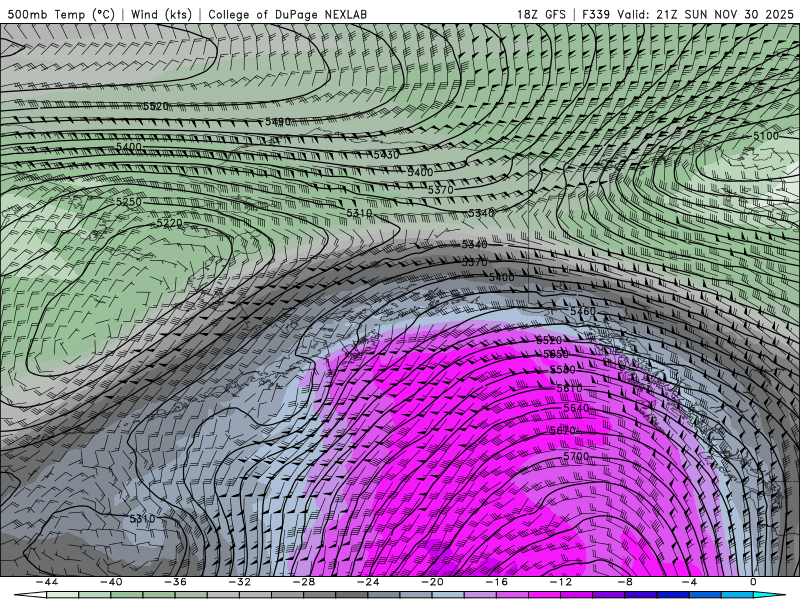Click the -28 color bar label

point(304,582)
